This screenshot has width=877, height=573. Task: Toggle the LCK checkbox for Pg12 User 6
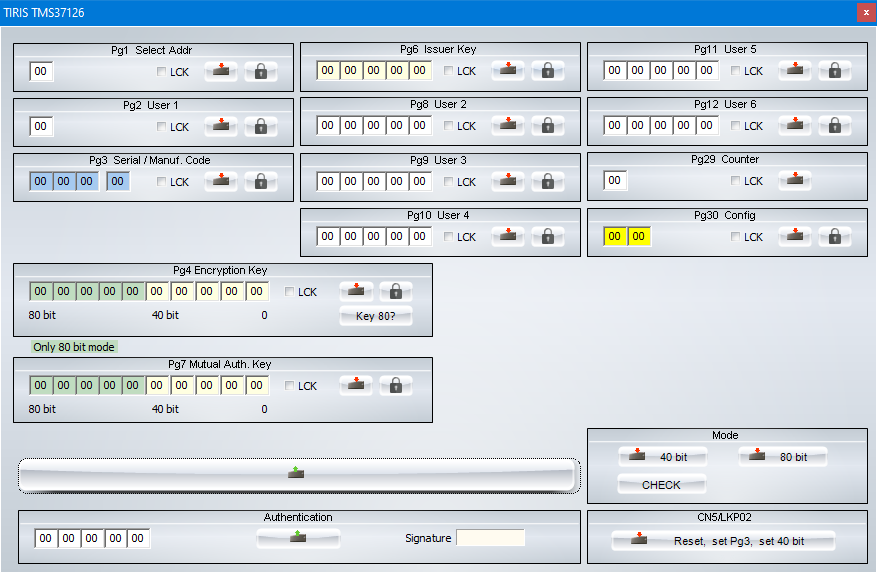click(735, 125)
